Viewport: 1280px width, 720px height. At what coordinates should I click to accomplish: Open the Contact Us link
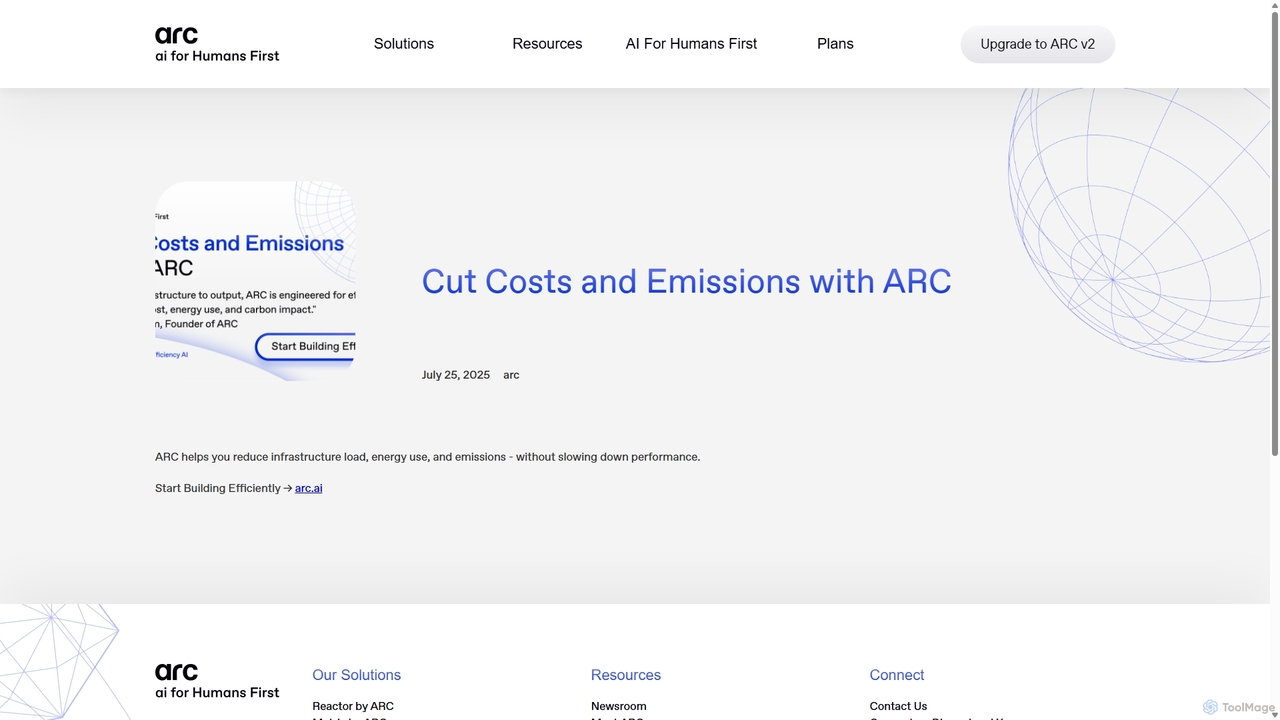click(x=898, y=706)
